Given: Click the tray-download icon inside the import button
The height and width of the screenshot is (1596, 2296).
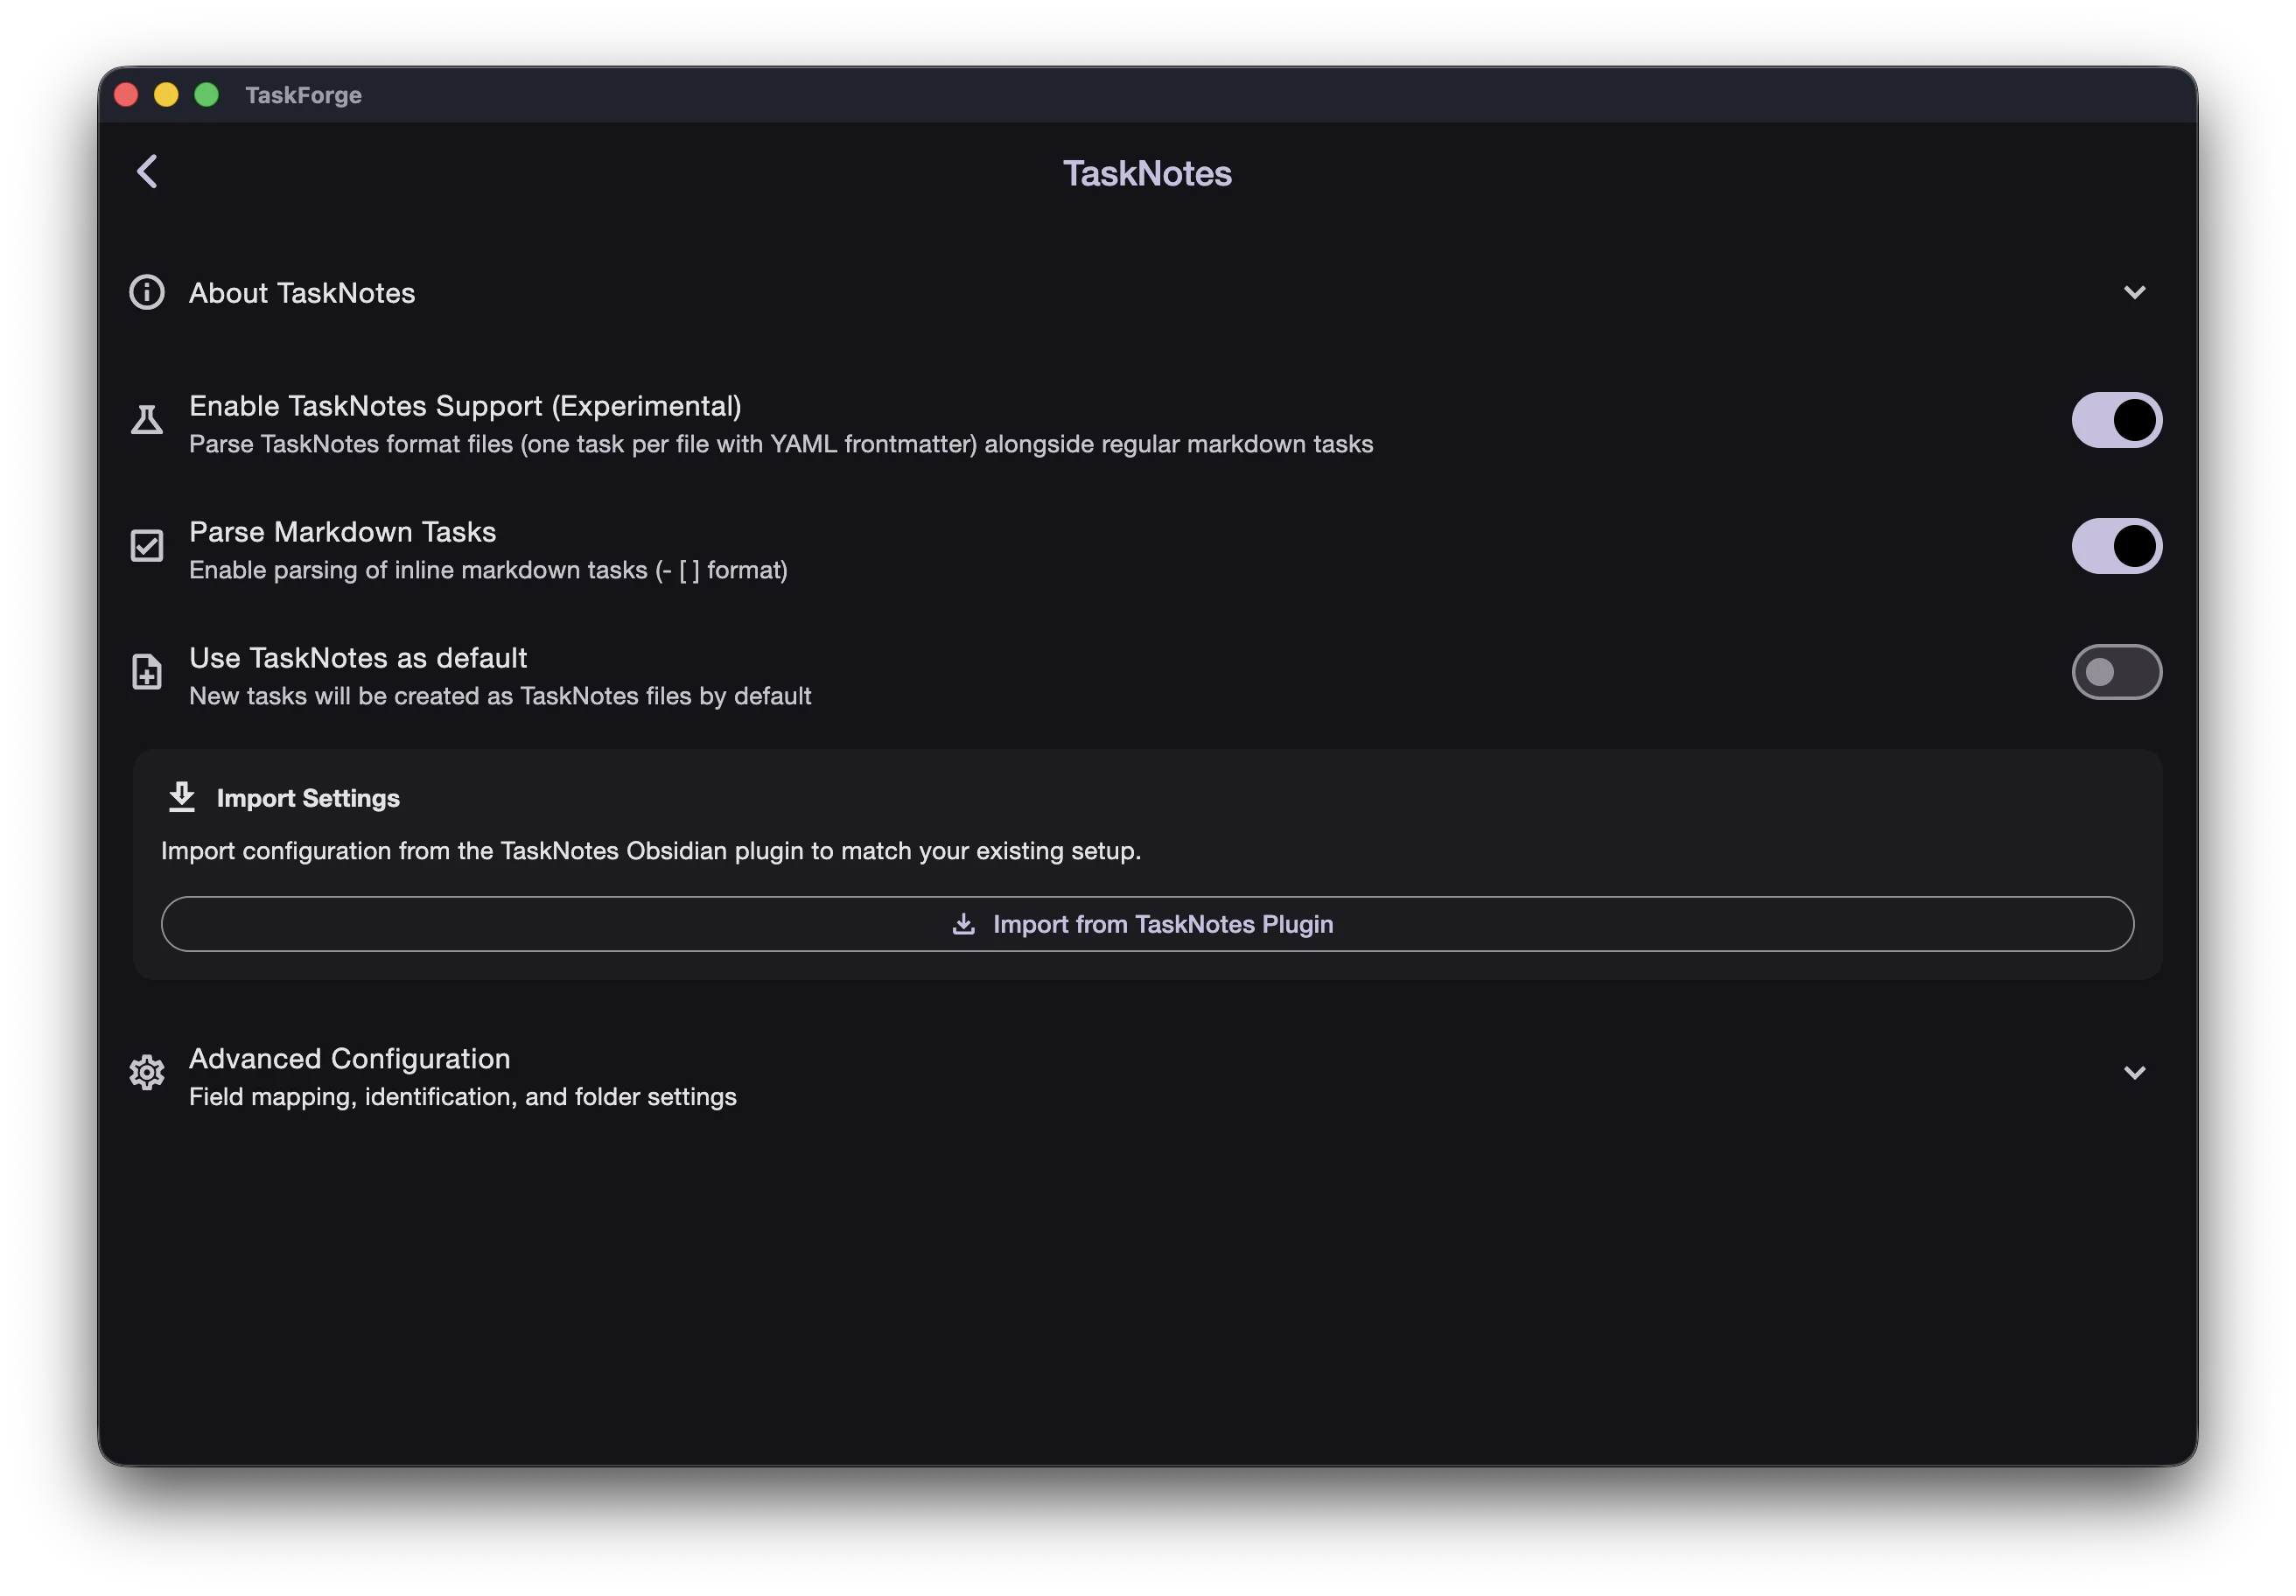Looking at the screenshot, I should coord(963,924).
